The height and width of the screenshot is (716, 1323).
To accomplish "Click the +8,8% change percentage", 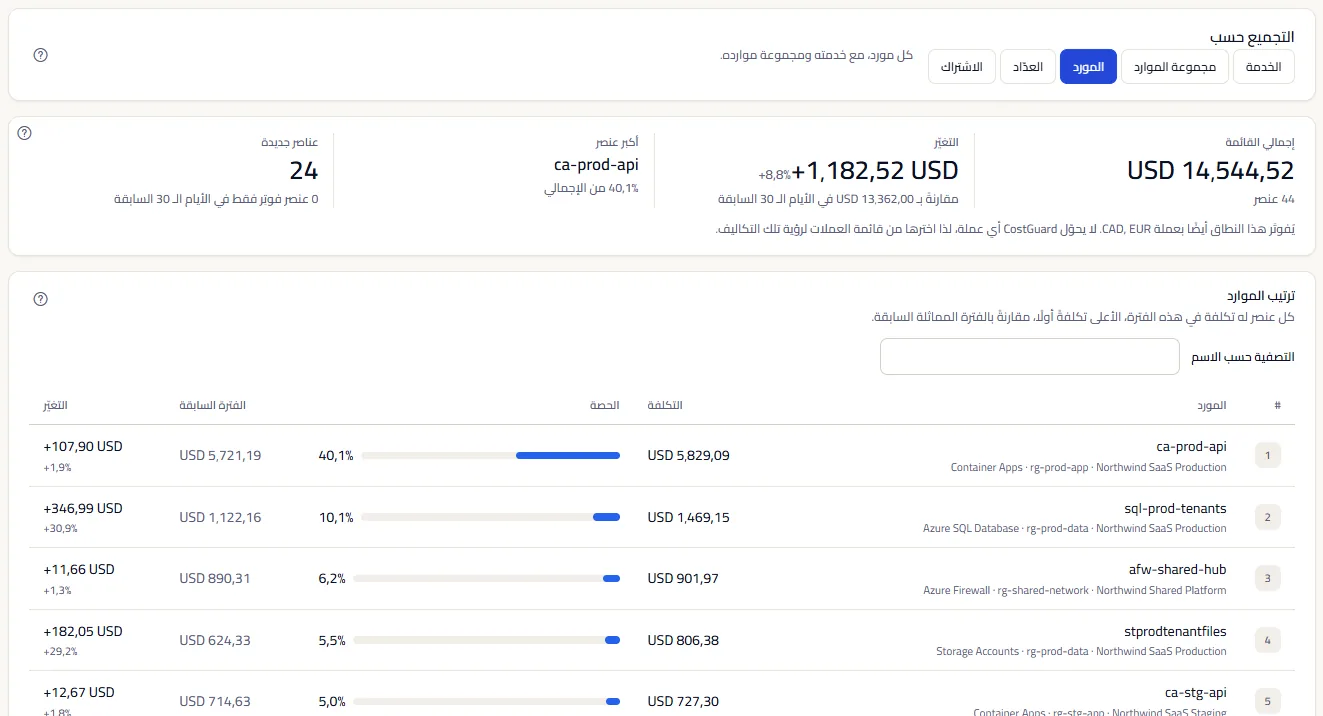I will (775, 174).
